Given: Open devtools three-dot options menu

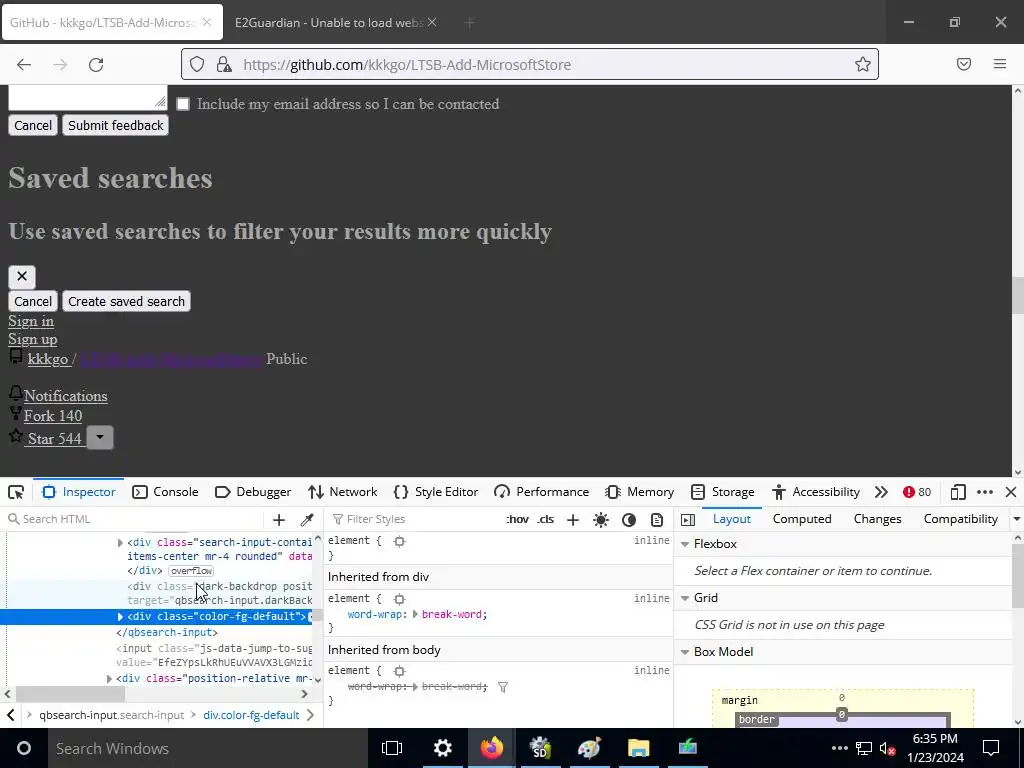Looking at the screenshot, I should (x=985, y=492).
